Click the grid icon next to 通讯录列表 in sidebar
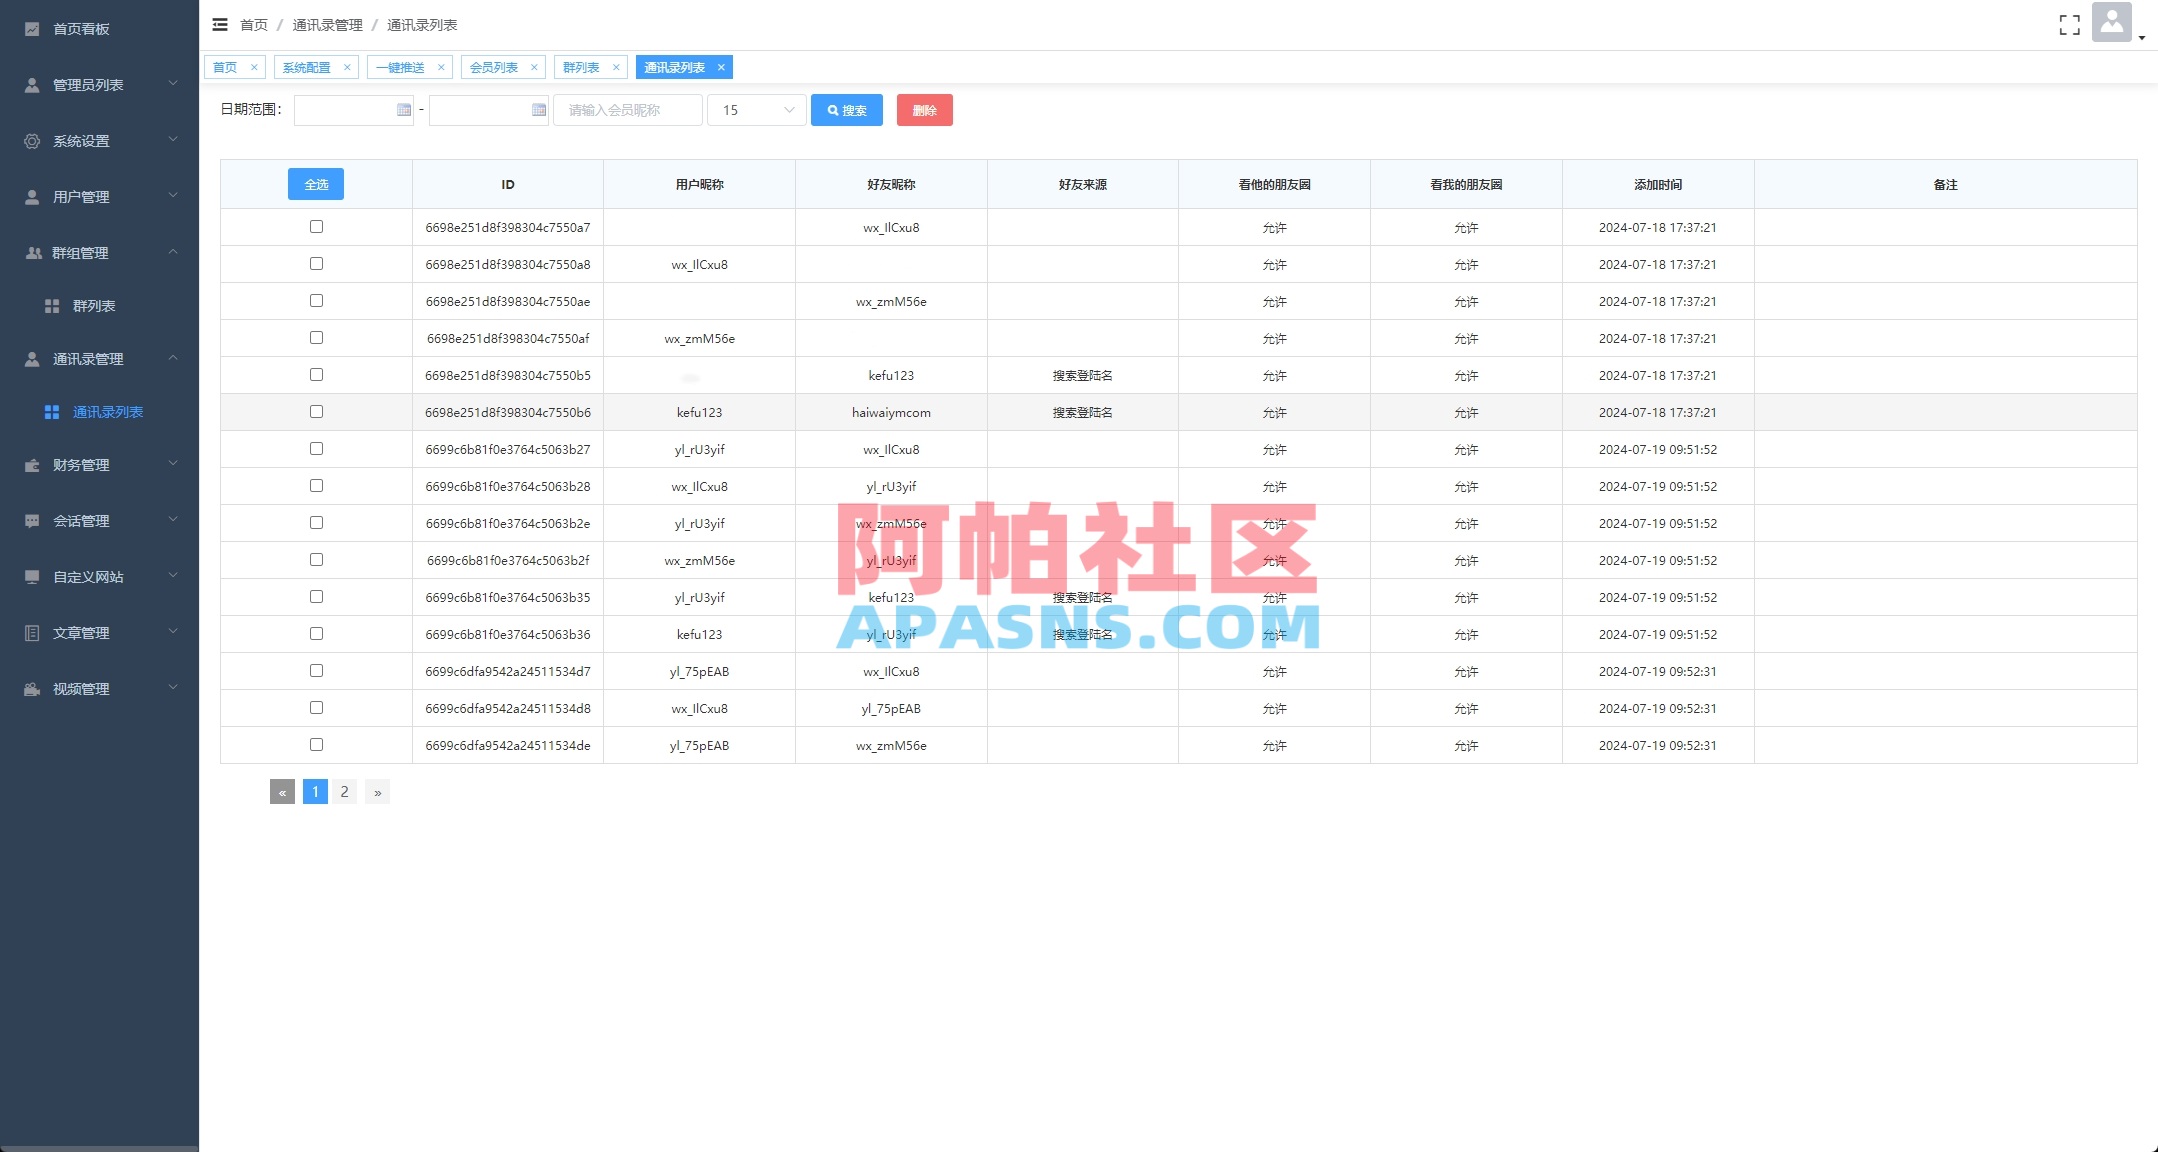This screenshot has height=1152, width=2158. [53, 411]
